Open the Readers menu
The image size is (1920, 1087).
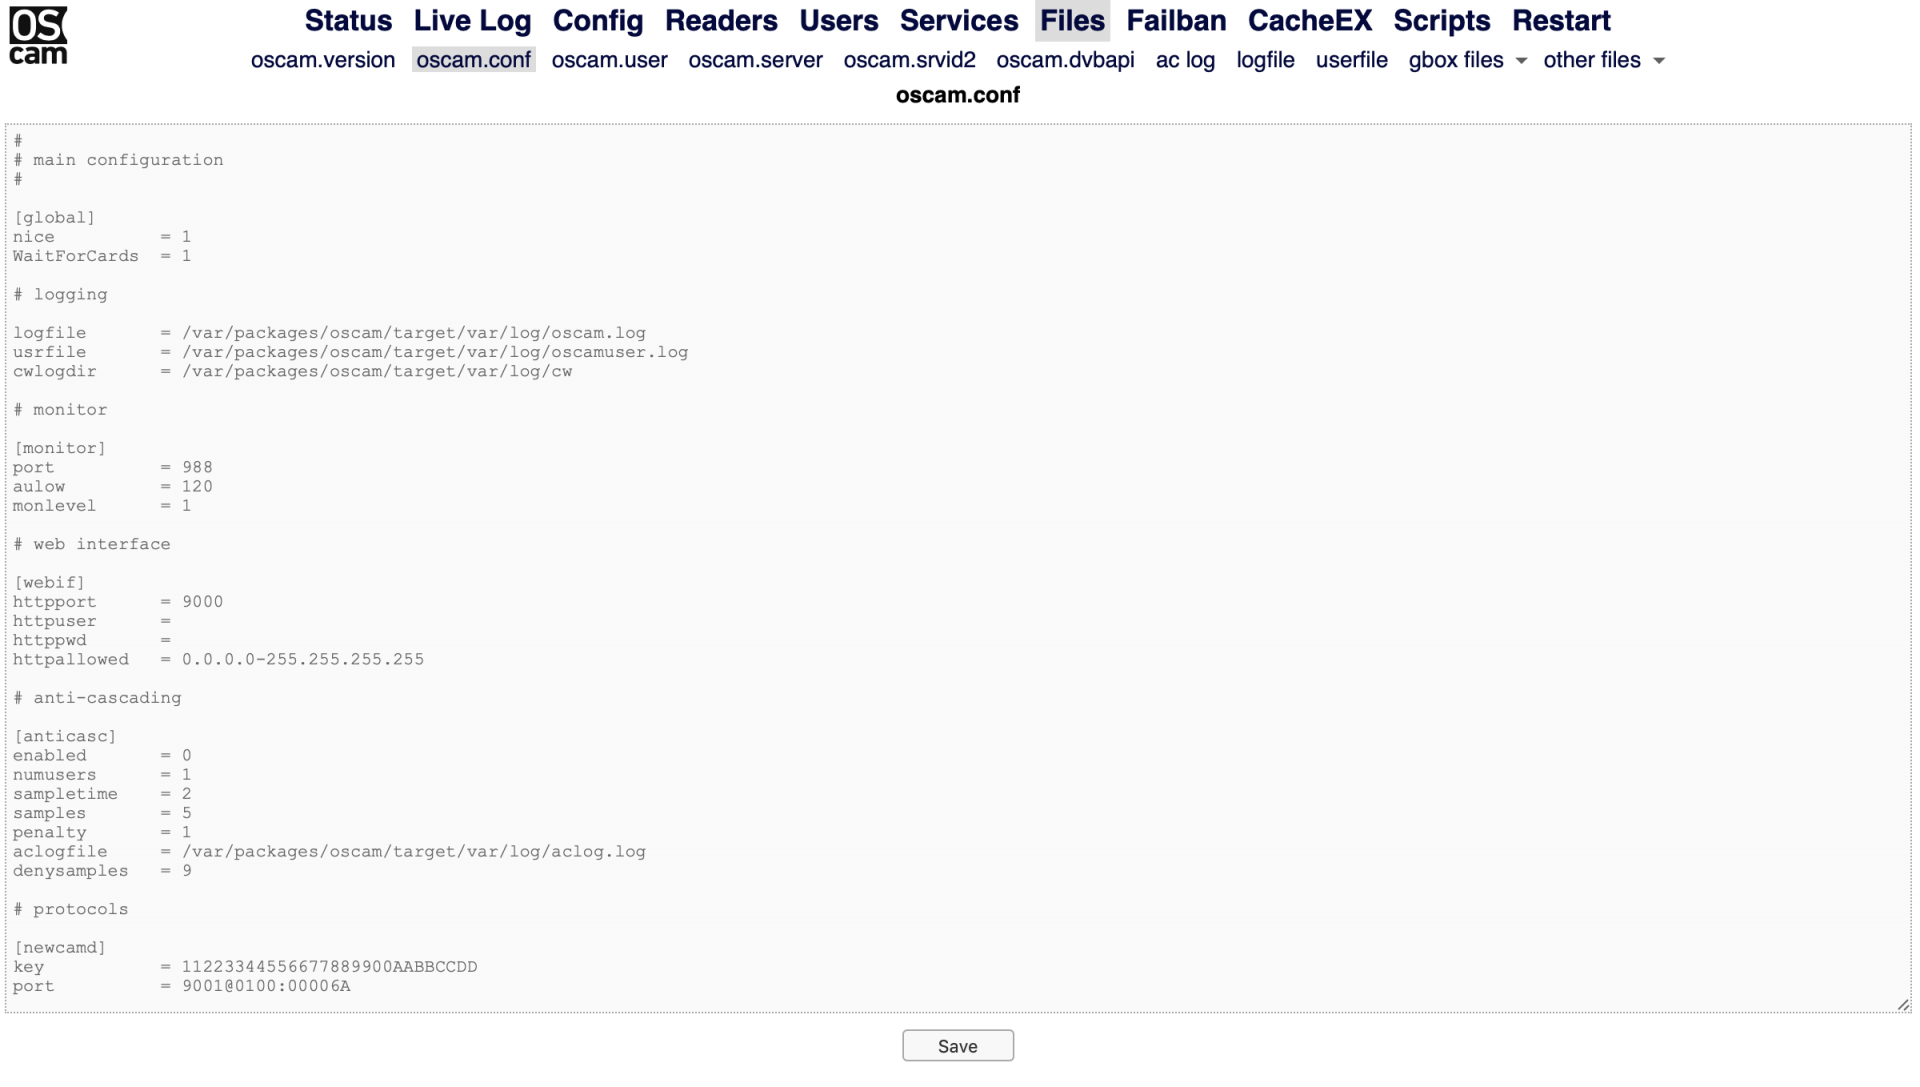(x=721, y=20)
